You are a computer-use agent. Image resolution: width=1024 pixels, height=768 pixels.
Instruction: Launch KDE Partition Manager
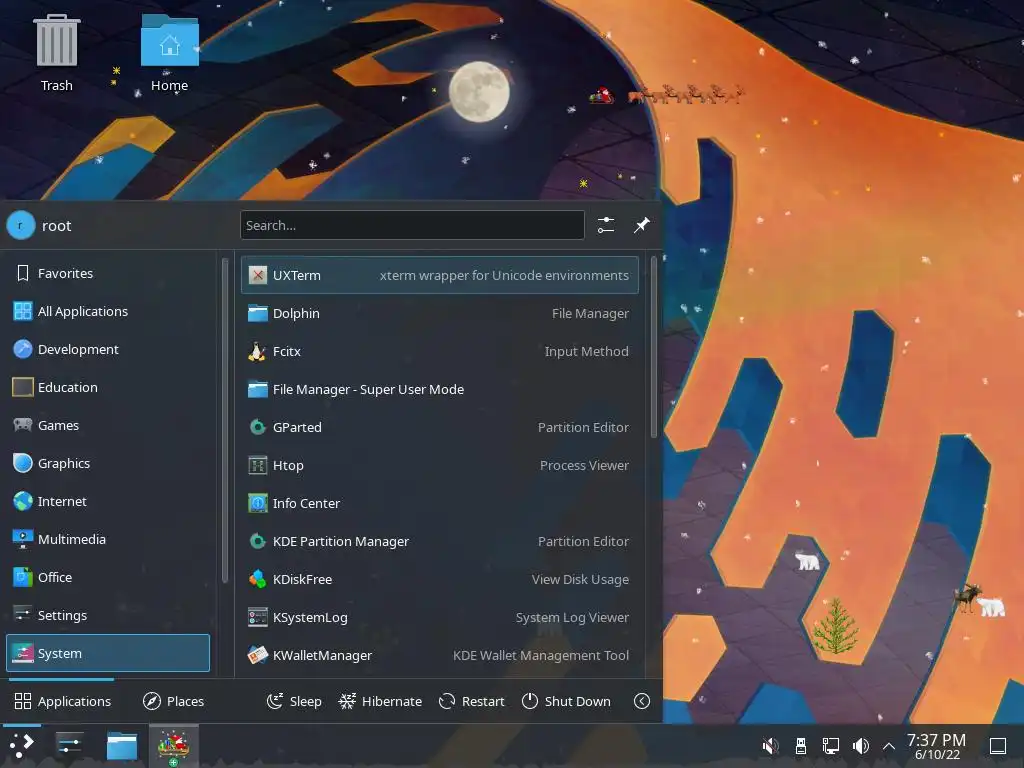click(440, 541)
